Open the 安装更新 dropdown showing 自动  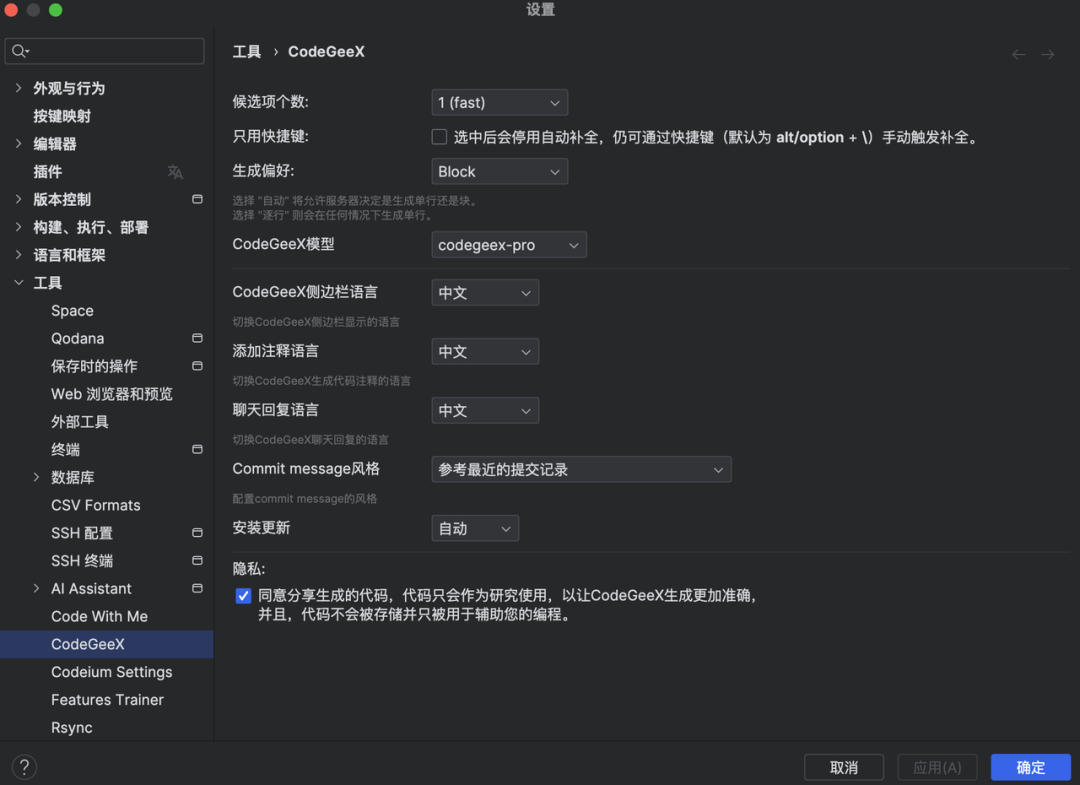coord(475,529)
